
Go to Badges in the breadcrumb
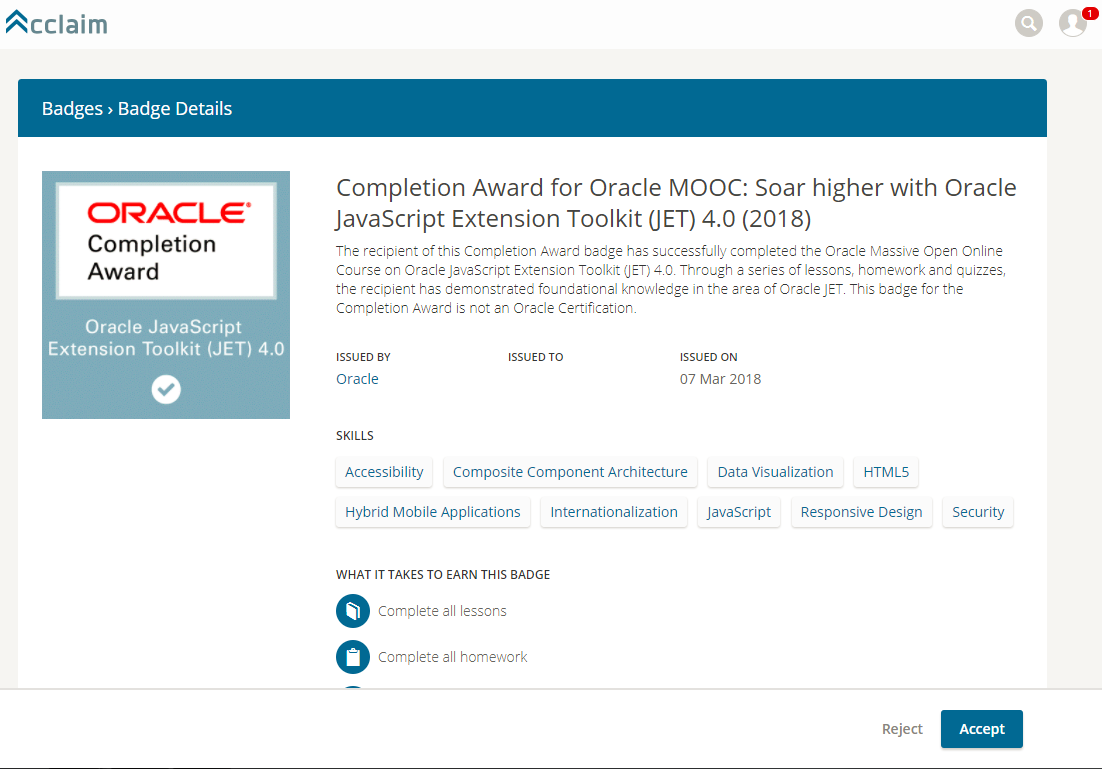pyautogui.click(x=72, y=109)
